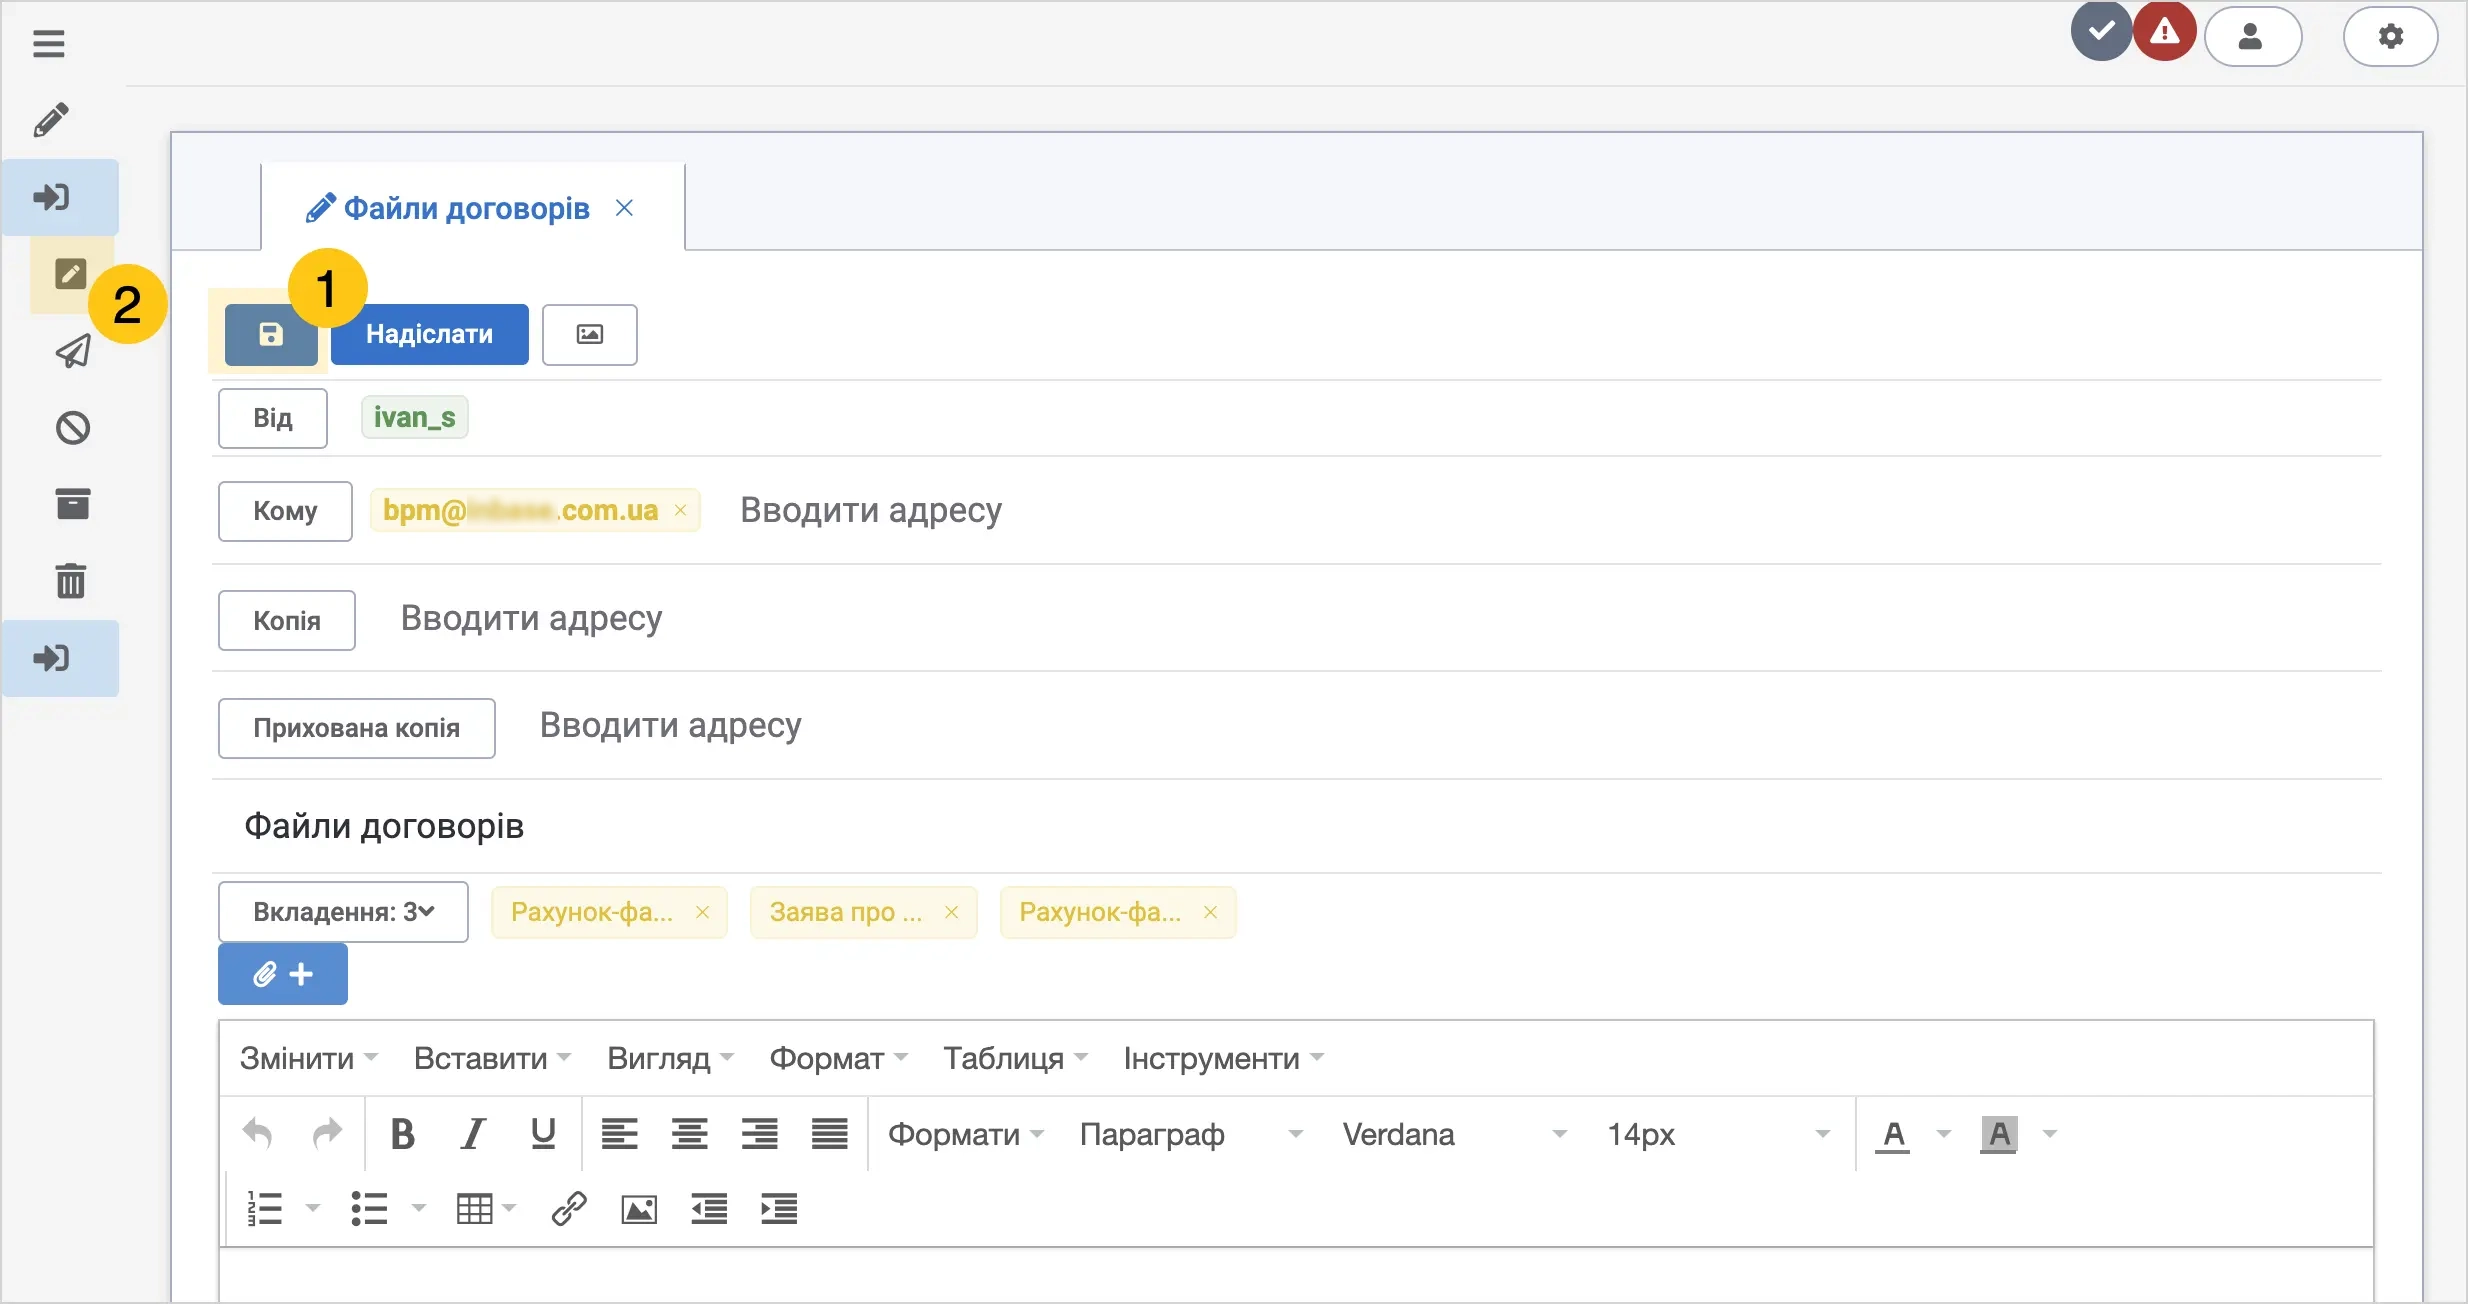This screenshot has width=2468, height=1304.
Task: Click the compose pencil icon in sidebar
Action: point(51,119)
